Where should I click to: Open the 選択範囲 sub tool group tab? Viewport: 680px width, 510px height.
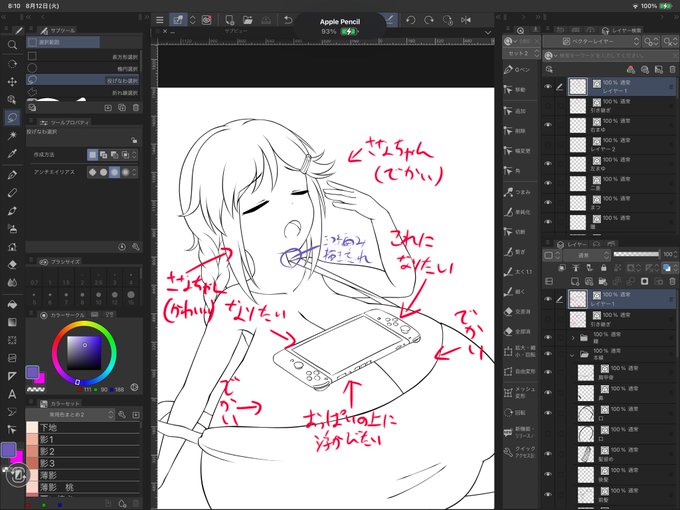coord(63,42)
